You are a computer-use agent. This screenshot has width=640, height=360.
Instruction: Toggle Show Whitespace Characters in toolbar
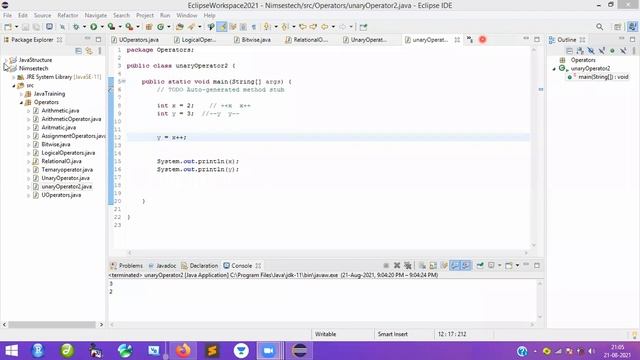click(253, 27)
